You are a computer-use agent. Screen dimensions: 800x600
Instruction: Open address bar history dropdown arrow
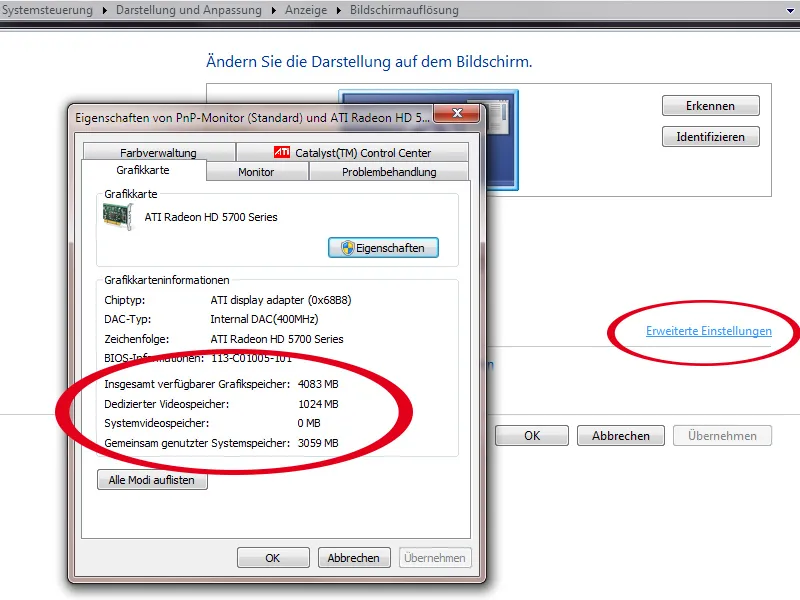coord(790,10)
